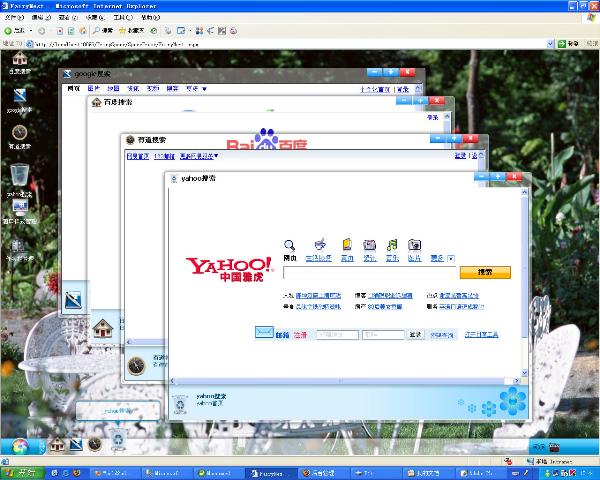The height and width of the screenshot is (480, 600).
Task: Click the IE Back button
Action: tap(14, 31)
